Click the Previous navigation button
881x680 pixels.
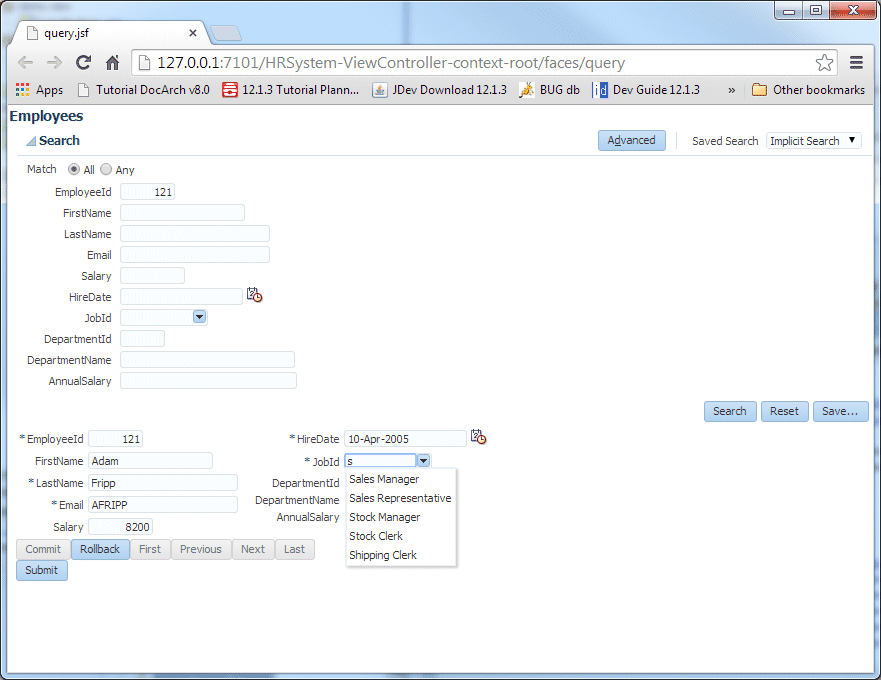click(201, 549)
